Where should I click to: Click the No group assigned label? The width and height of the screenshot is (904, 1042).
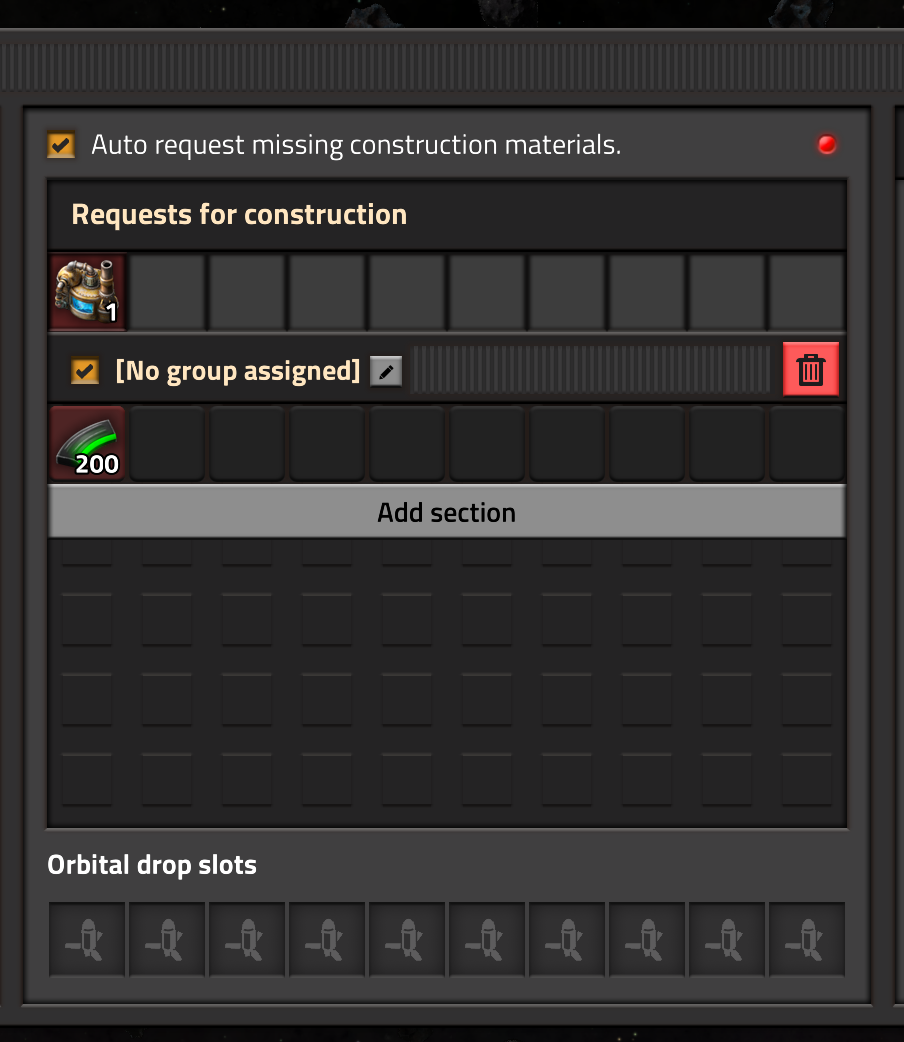[x=238, y=372]
